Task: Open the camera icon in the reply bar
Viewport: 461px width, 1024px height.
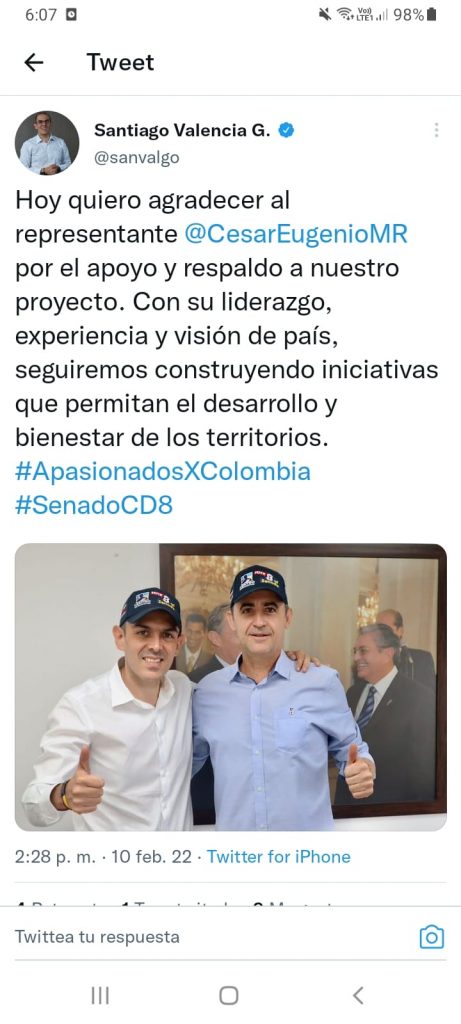Action: point(432,937)
